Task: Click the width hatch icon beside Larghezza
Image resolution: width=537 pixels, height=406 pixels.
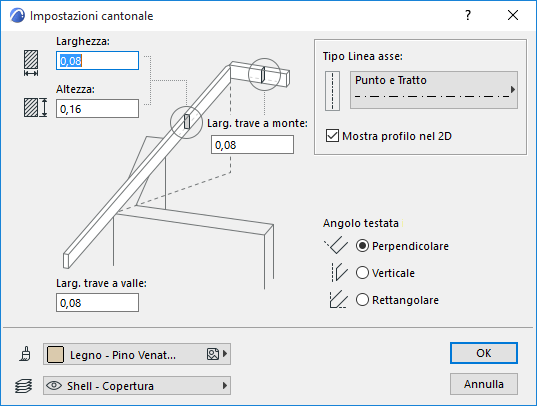Action: [31, 63]
